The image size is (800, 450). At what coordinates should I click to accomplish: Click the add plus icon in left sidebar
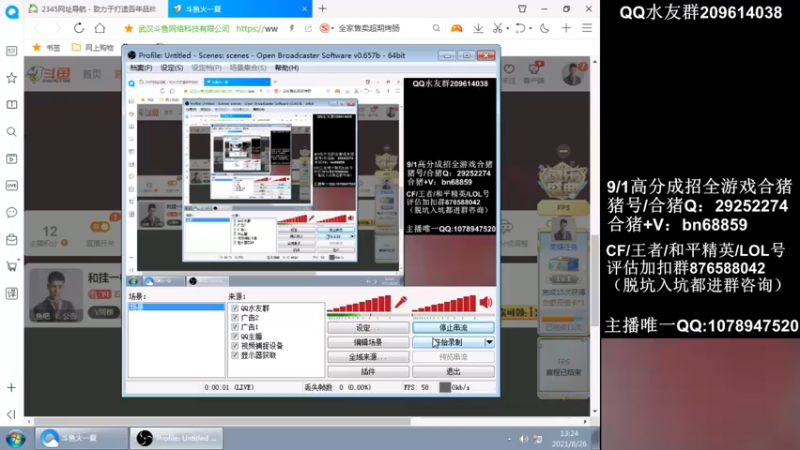click(x=11, y=388)
